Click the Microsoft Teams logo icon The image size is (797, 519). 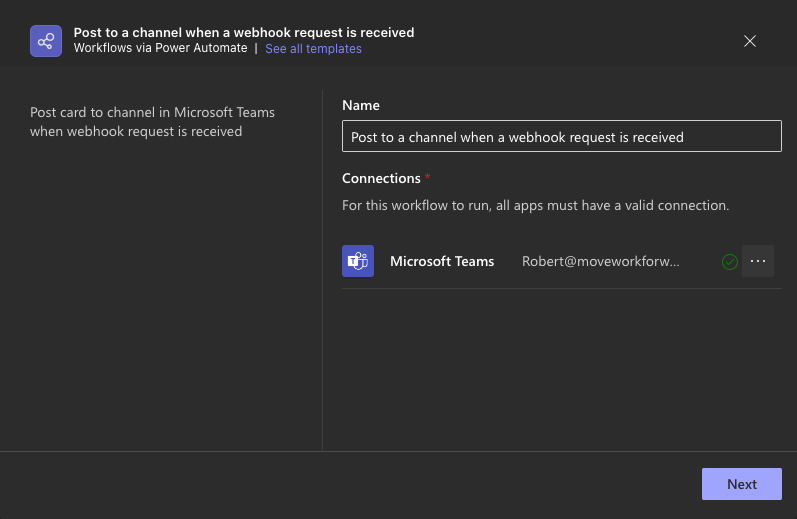coord(358,261)
